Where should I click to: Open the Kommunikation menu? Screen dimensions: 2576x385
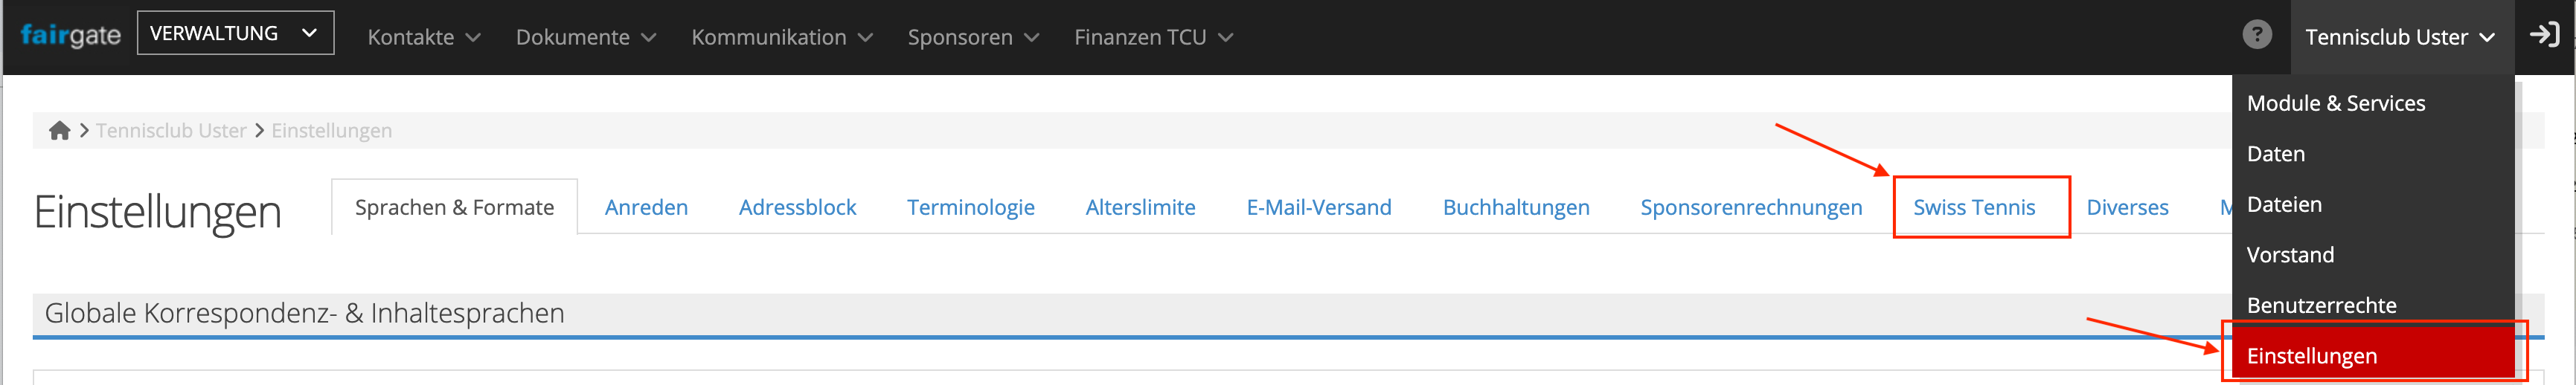(781, 37)
